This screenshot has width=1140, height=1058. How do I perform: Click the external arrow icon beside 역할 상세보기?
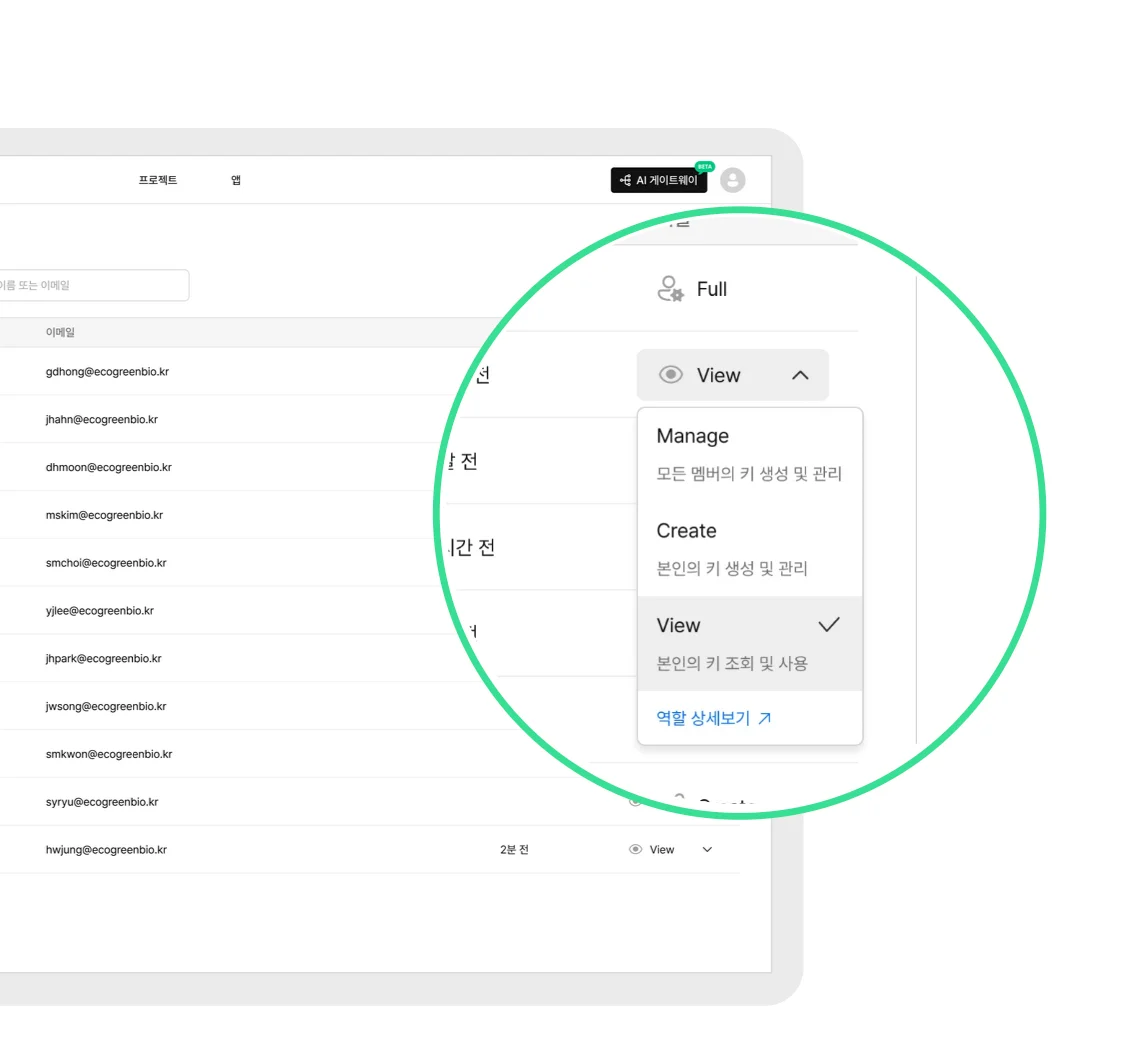[x=764, y=718]
